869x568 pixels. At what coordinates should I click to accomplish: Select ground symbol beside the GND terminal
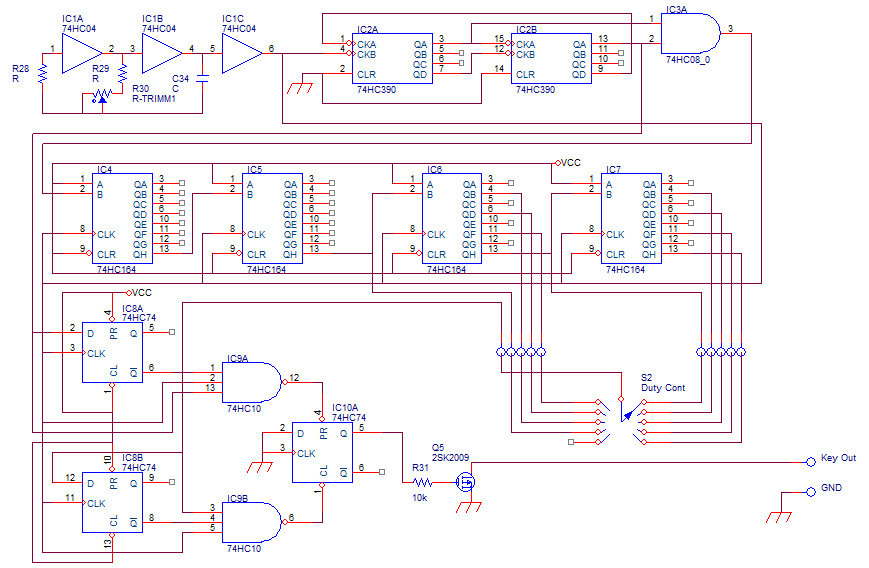pyautogui.click(x=779, y=516)
